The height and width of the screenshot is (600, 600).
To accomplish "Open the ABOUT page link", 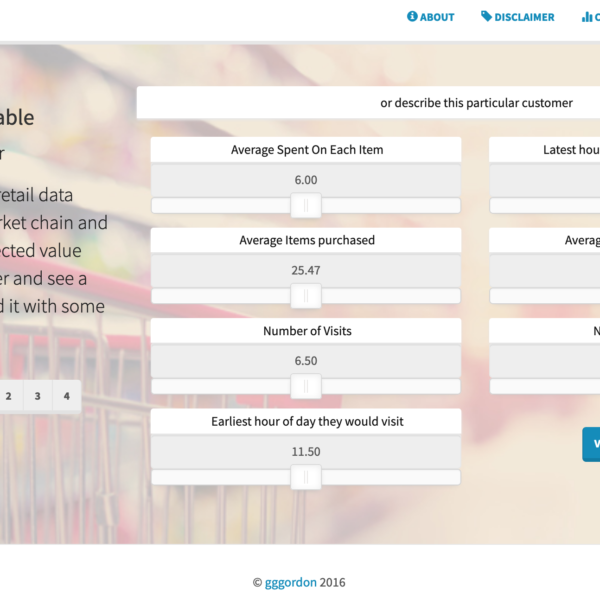I will [x=437, y=17].
